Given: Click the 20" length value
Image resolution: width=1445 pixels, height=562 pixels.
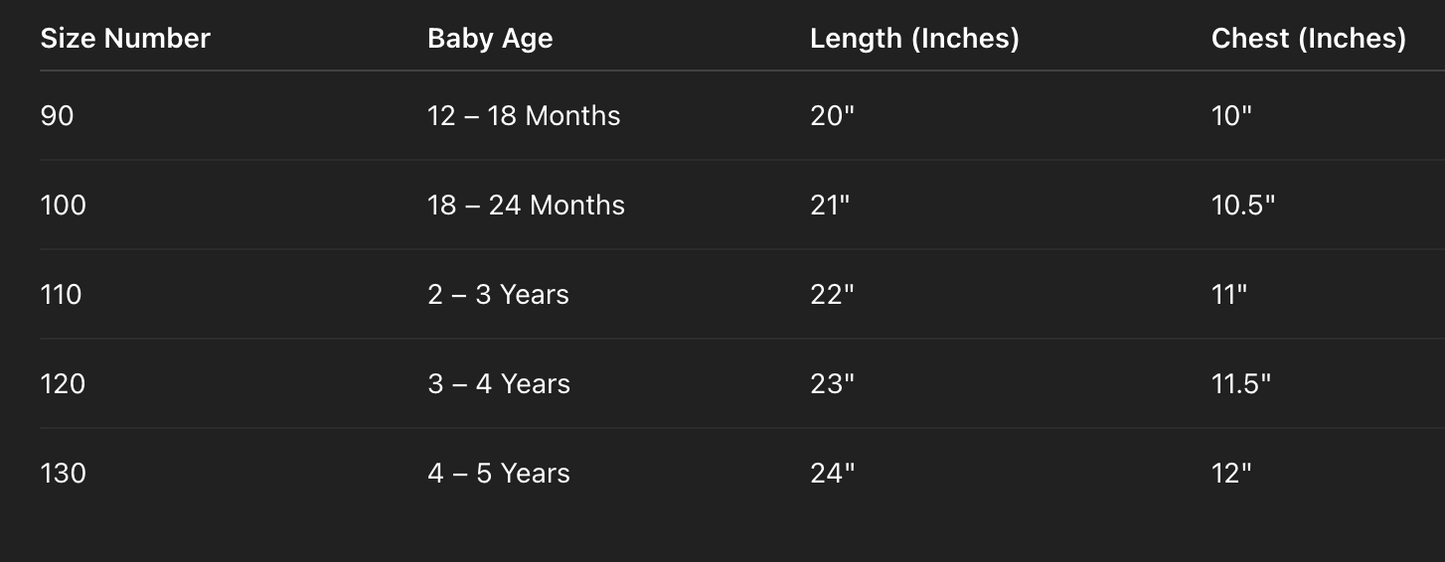Looking at the screenshot, I should [x=832, y=116].
